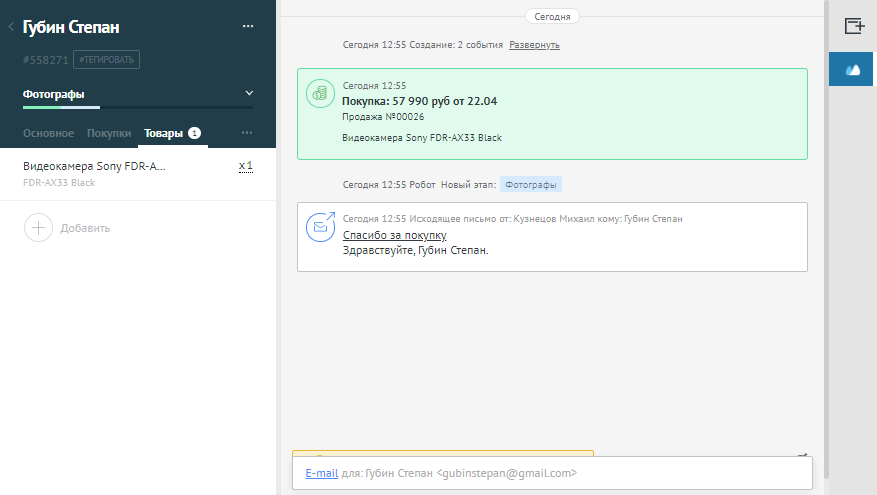Image resolution: width=877 pixels, height=495 pixels.
Task: Change message type via E-mail link
Action: click(322, 473)
